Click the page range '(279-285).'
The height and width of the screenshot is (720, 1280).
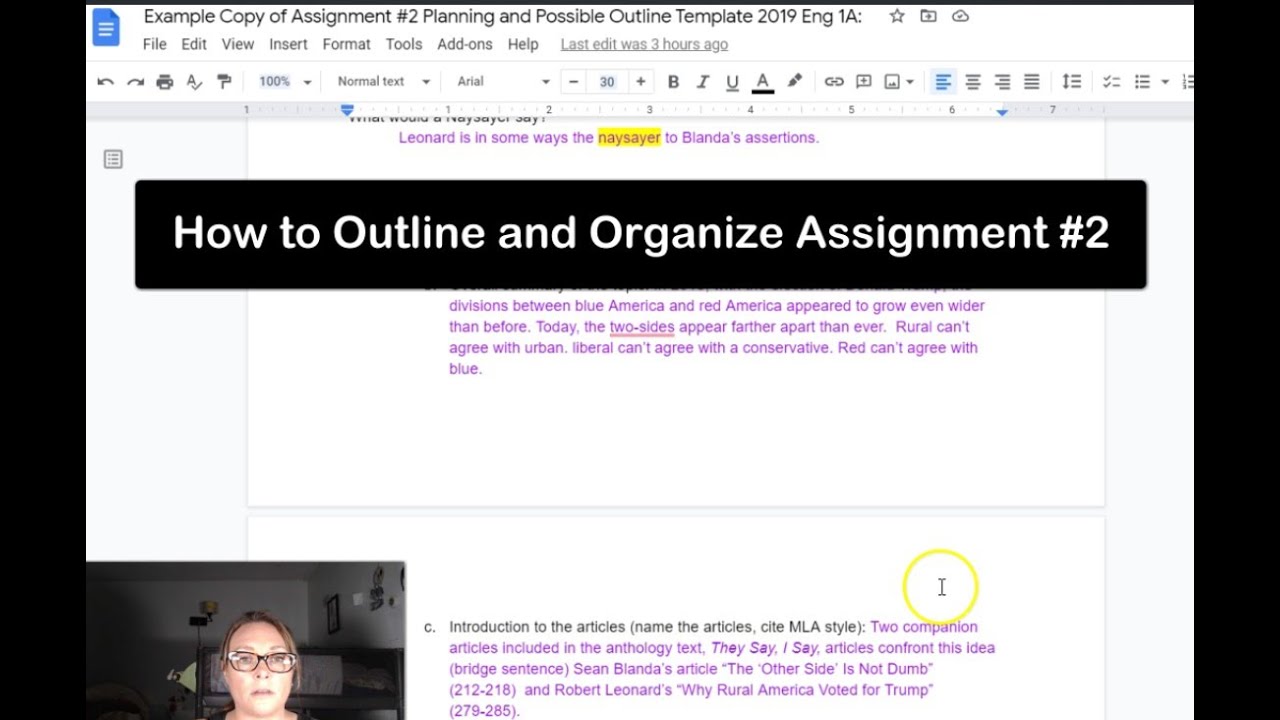(x=484, y=711)
